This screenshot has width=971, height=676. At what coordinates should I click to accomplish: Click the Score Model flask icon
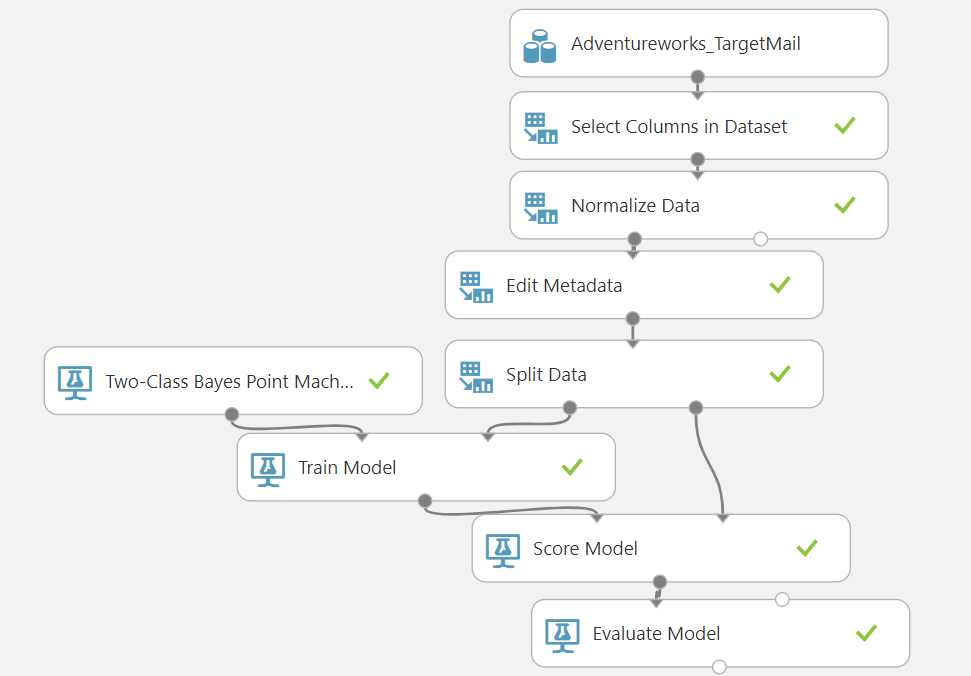pyautogui.click(x=502, y=549)
